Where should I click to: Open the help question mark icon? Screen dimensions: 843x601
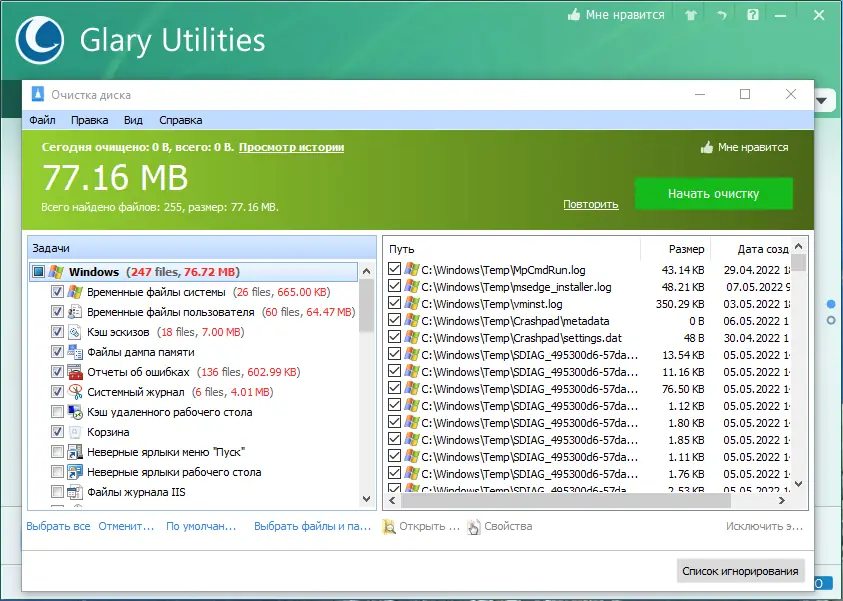coord(753,15)
